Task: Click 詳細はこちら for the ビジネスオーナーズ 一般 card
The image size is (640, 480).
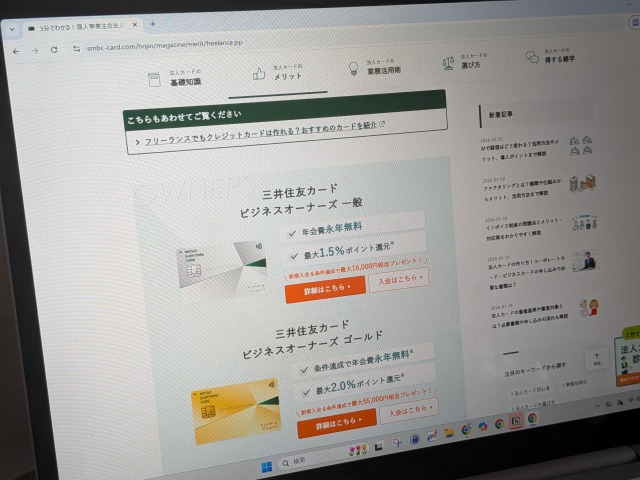Action: (325, 289)
